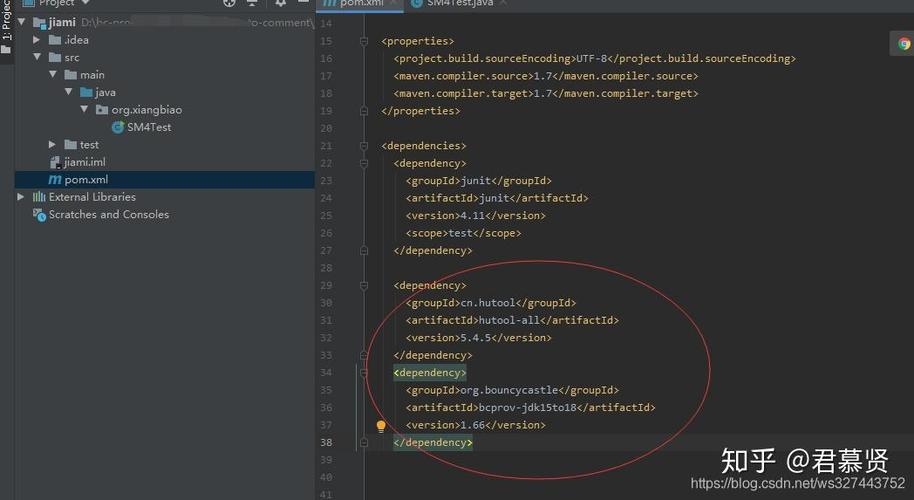Expand the External Libraries node
The image size is (914, 500).
tap(21, 197)
